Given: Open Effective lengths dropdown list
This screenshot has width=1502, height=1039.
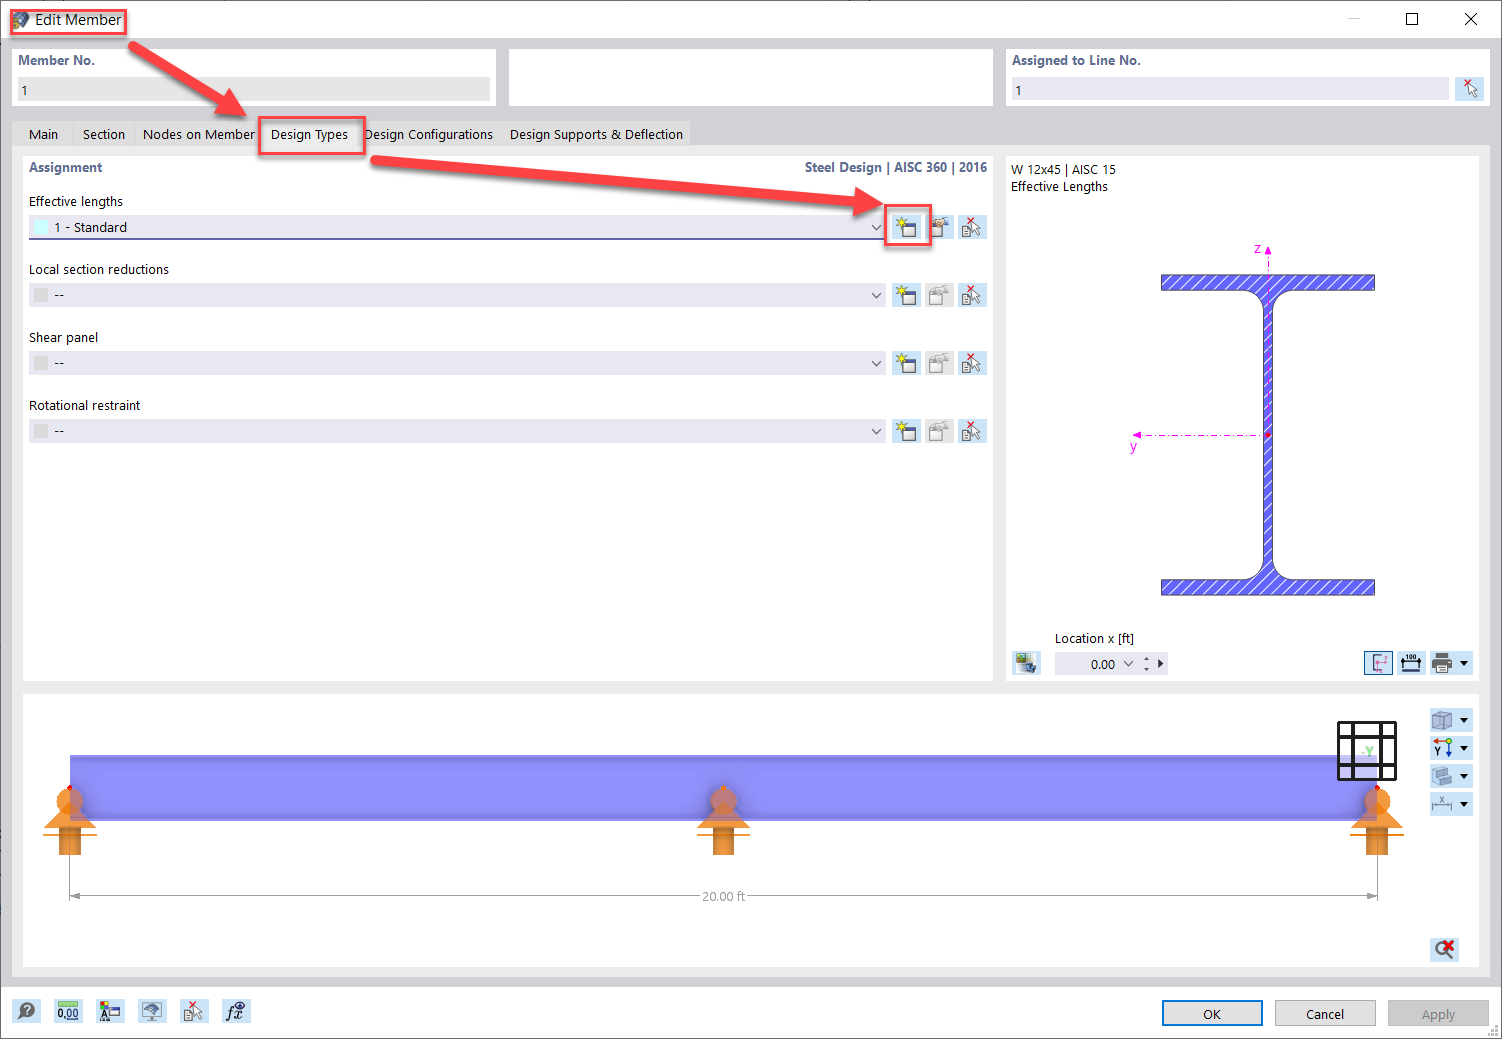Looking at the screenshot, I should click(876, 227).
